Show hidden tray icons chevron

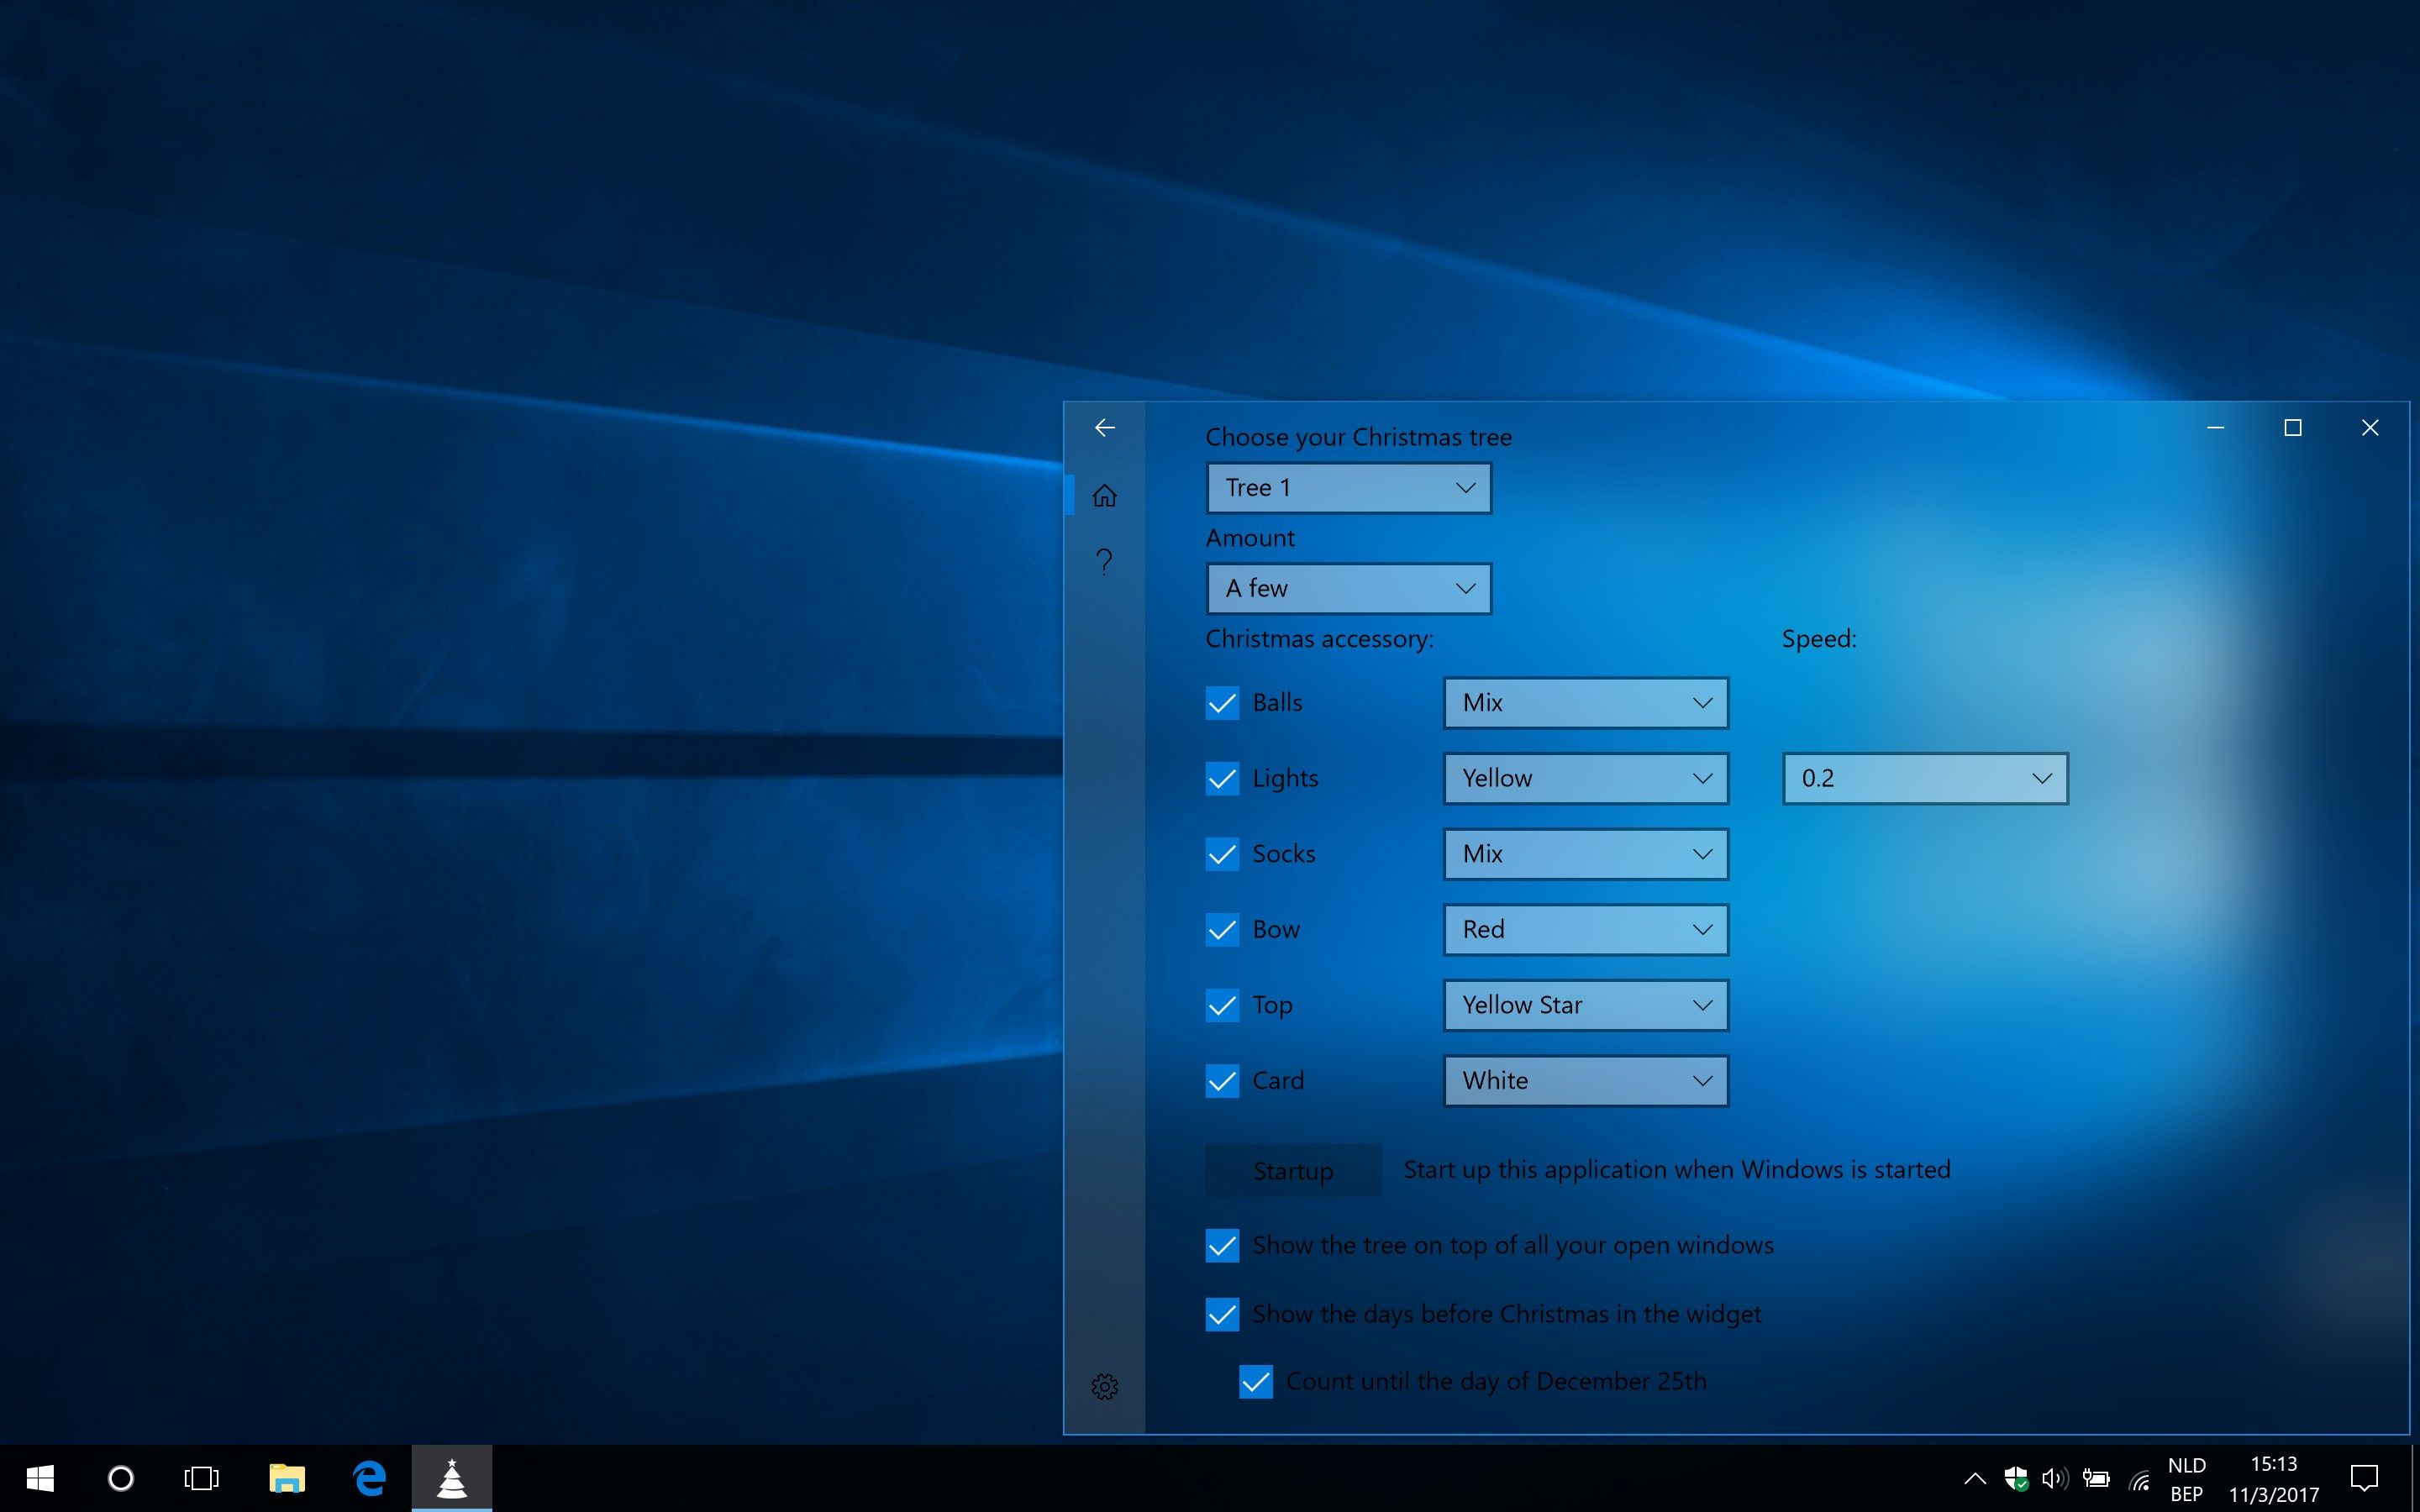1975,1478
